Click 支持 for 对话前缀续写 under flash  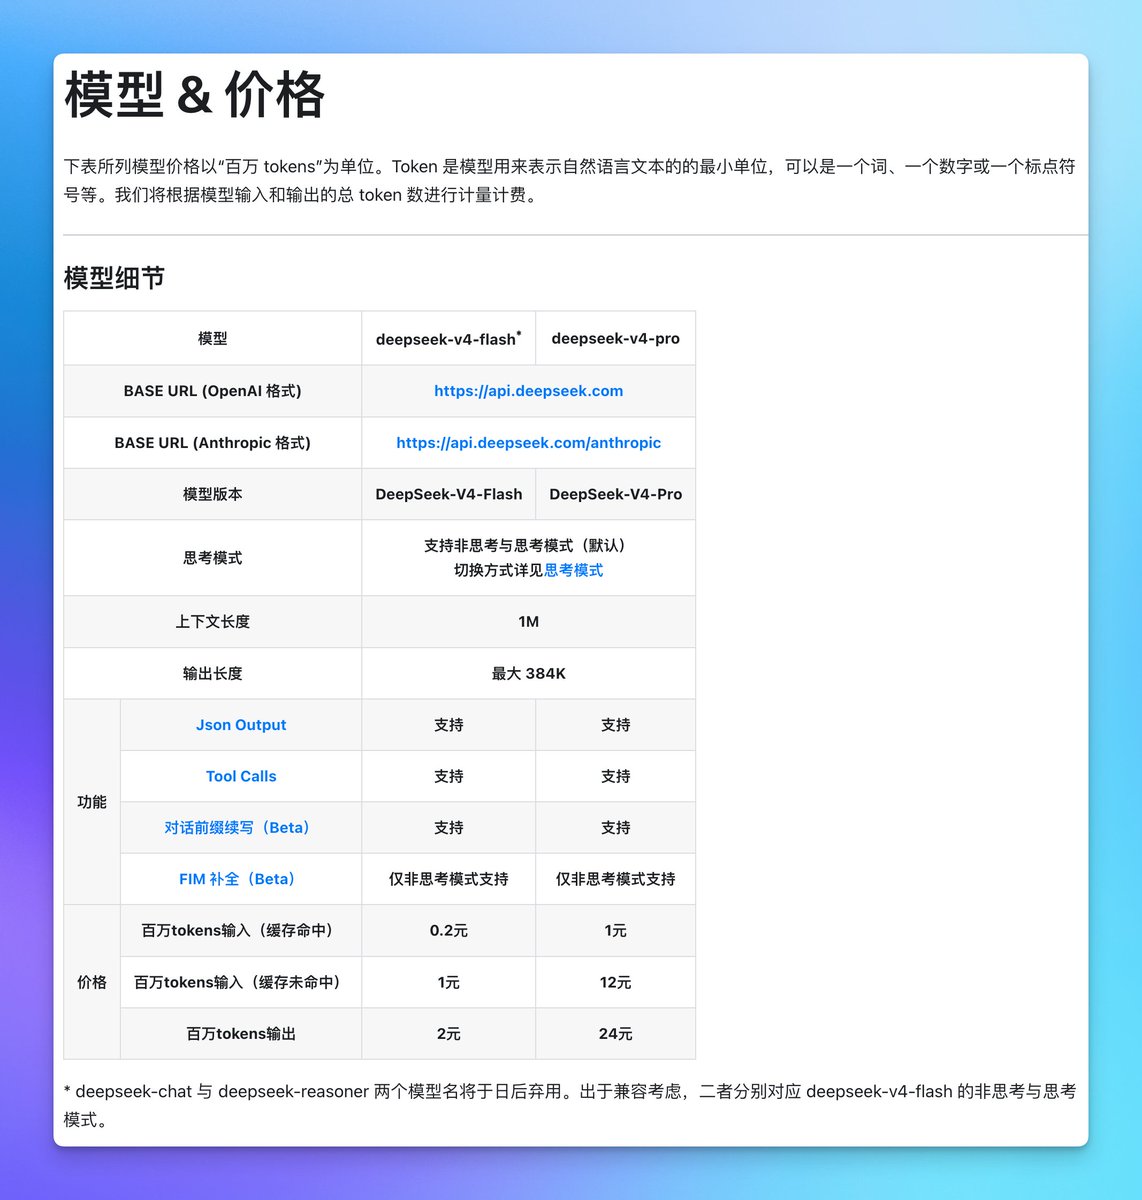pos(449,828)
